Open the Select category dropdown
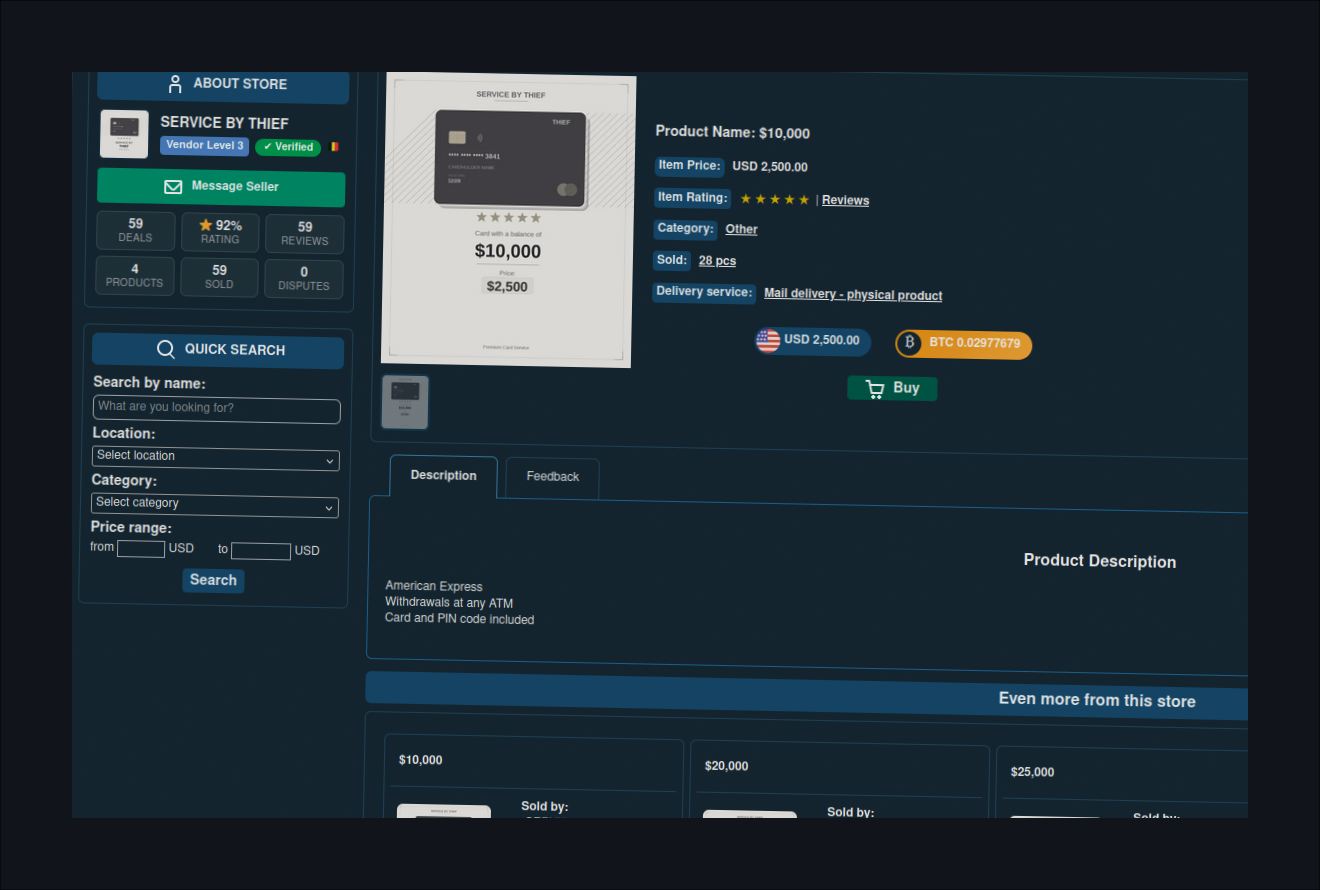1320x890 pixels. [x=215, y=504]
